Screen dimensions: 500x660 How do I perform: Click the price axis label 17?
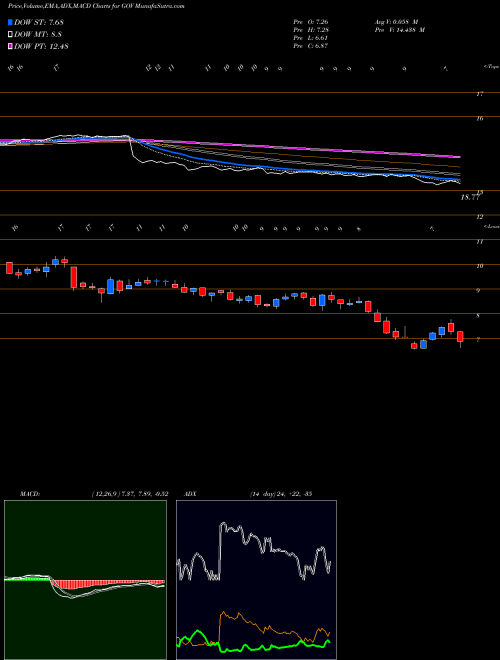pyautogui.click(x=479, y=94)
